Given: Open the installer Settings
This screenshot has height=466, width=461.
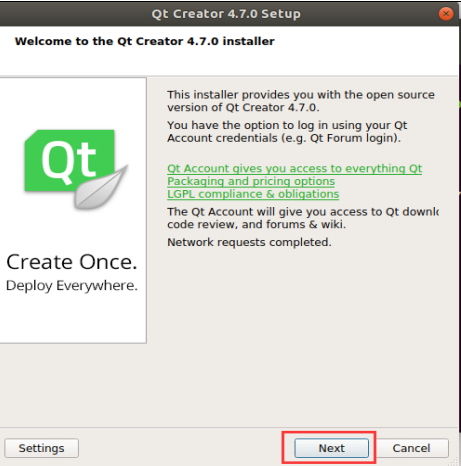Looking at the screenshot, I should click(41, 448).
